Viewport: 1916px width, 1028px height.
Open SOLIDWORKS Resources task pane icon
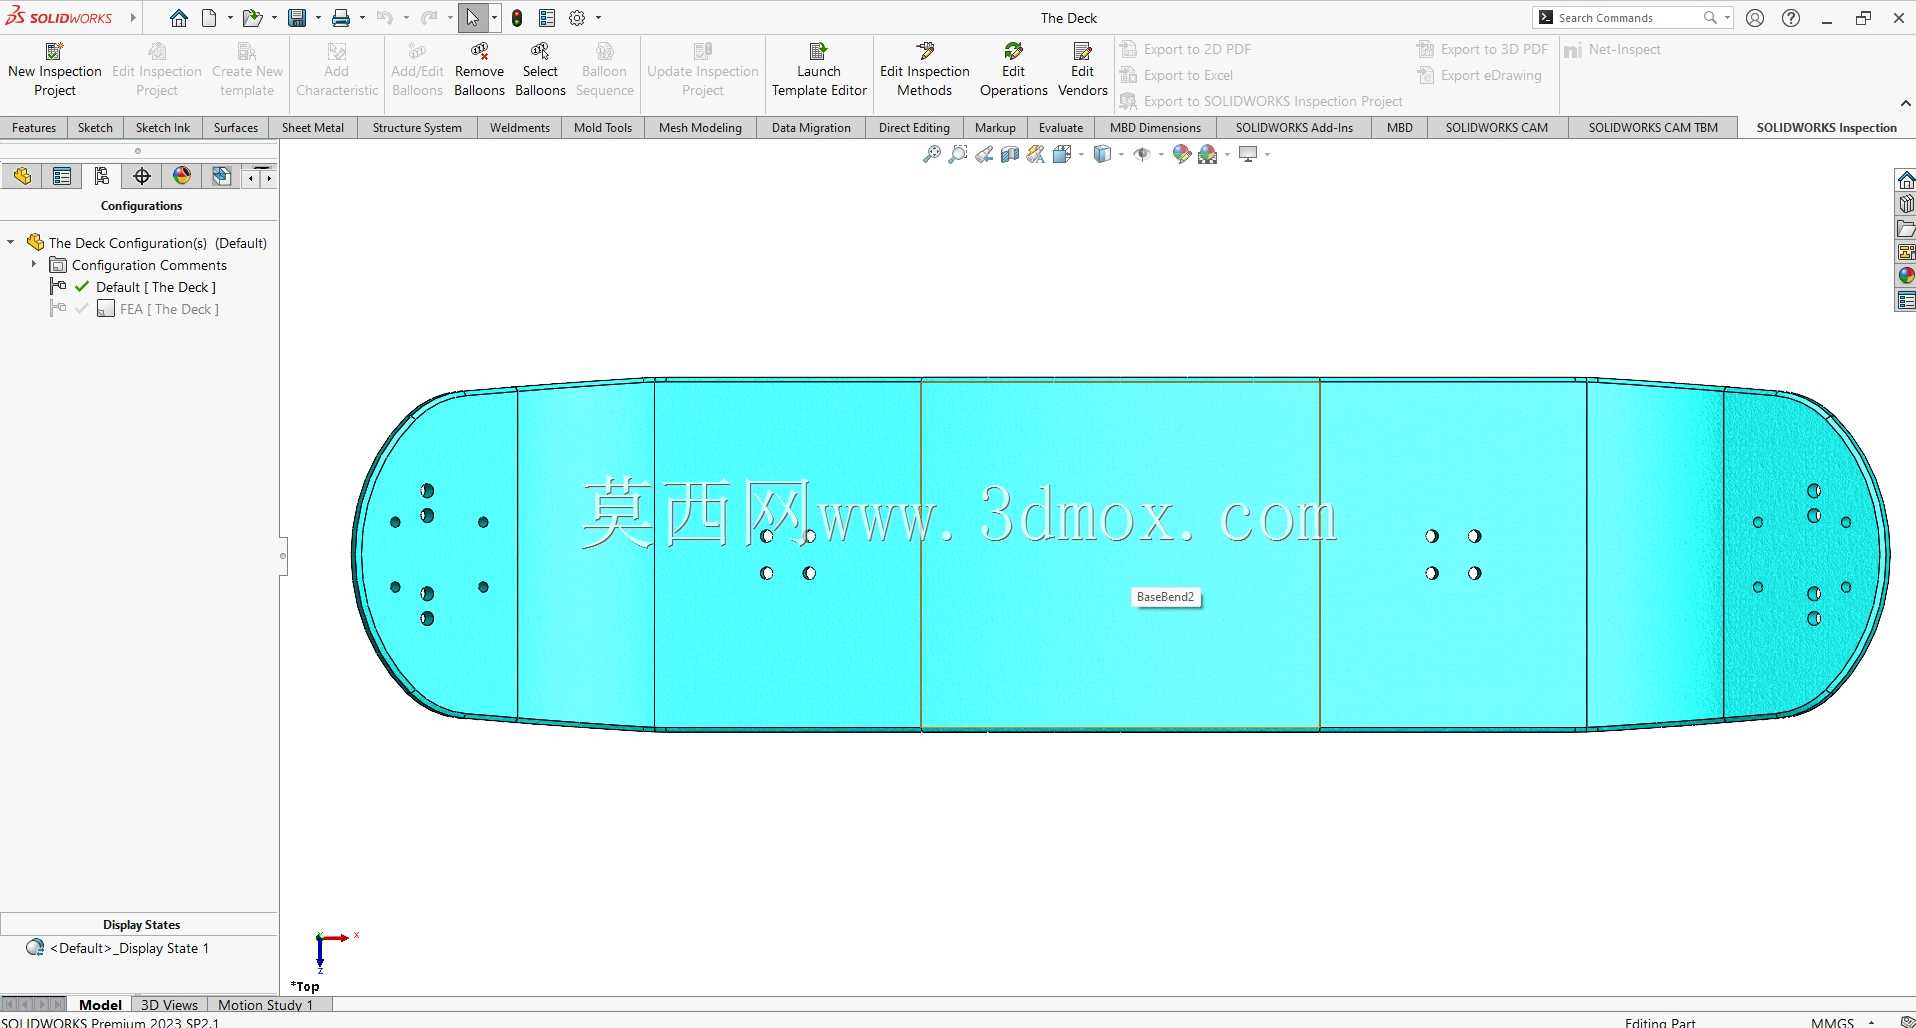(1906, 180)
